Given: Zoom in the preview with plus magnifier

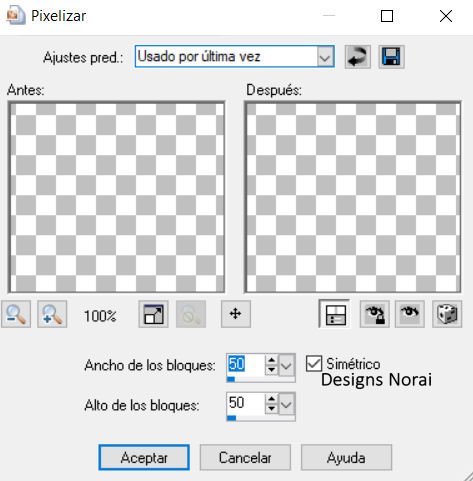Looking at the screenshot, I should pos(52,314).
